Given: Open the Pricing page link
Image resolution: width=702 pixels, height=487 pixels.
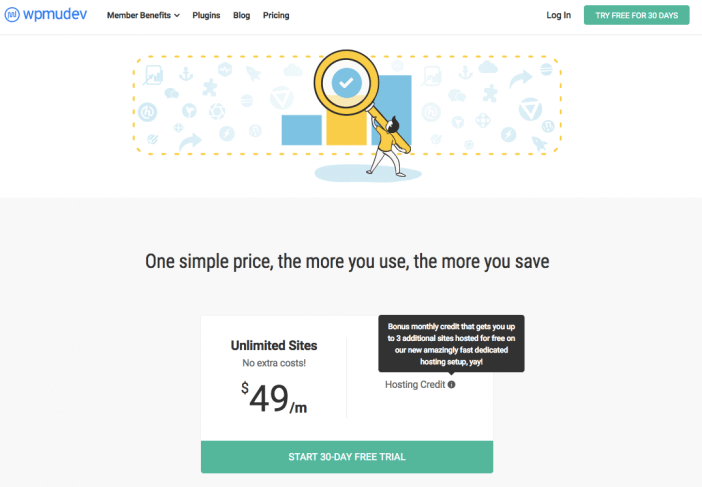Looking at the screenshot, I should [x=276, y=15].
